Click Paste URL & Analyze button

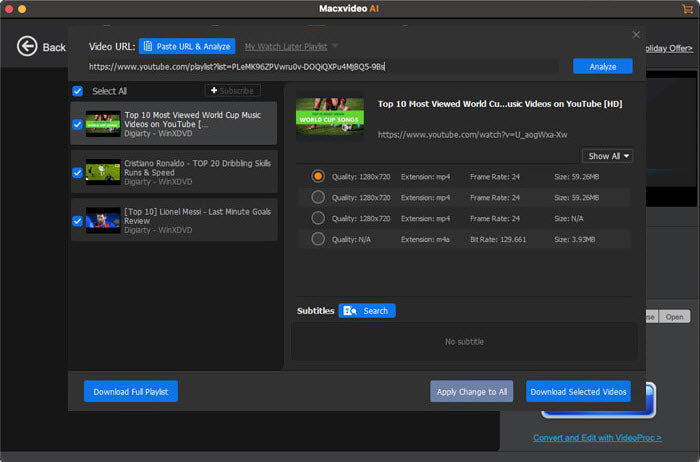(x=187, y=46)
